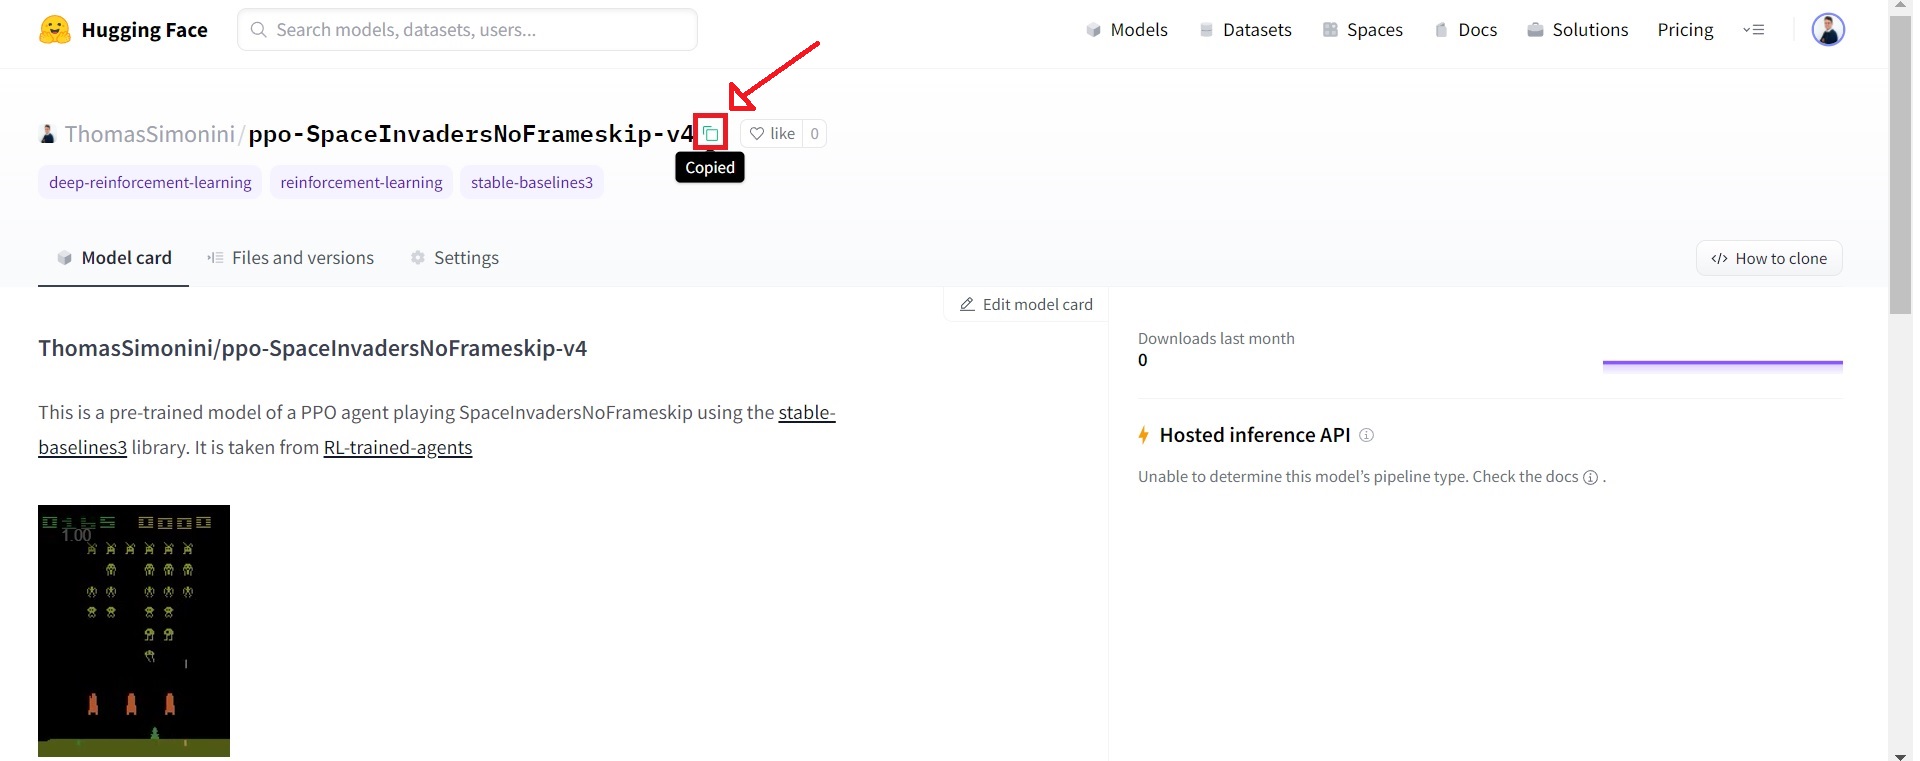1920x761 pixels.
Task: Open Spaces from the top navigation
Action: coord(1362,30)
